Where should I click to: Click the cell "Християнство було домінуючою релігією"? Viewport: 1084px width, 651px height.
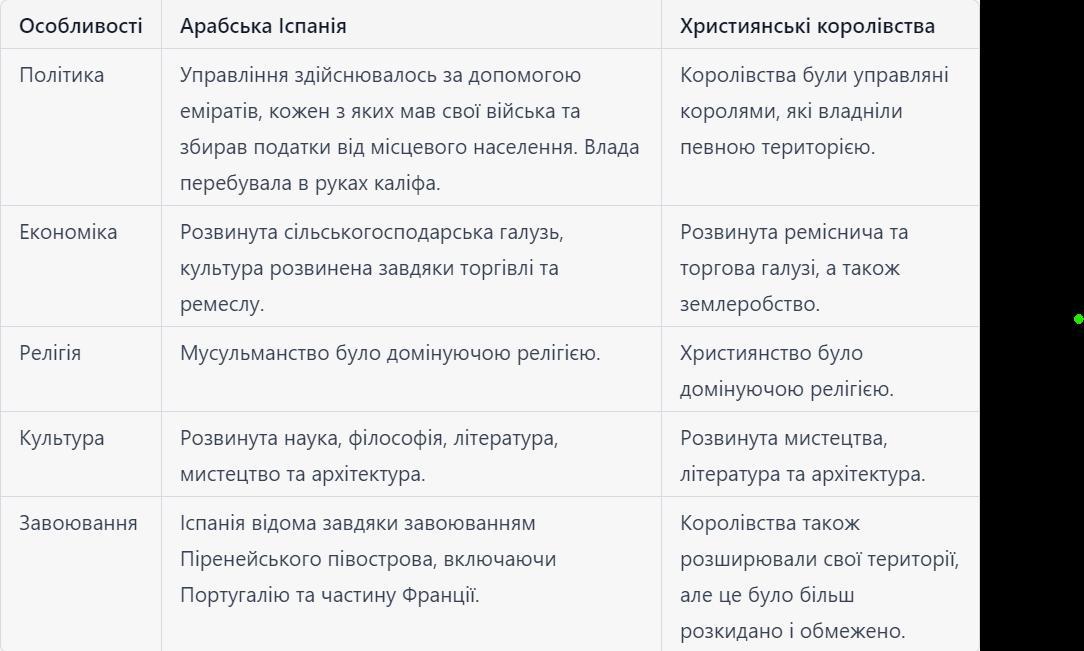(x=786, y=371)
